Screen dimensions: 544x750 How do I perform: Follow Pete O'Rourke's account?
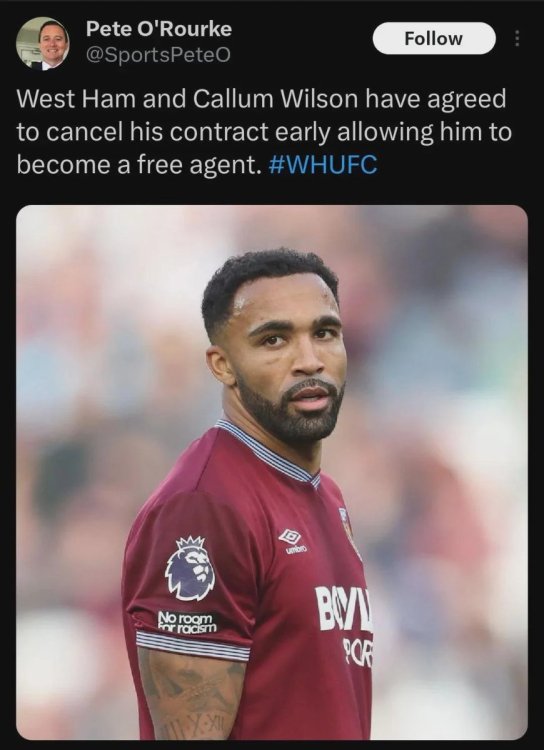tap(434, 38)
